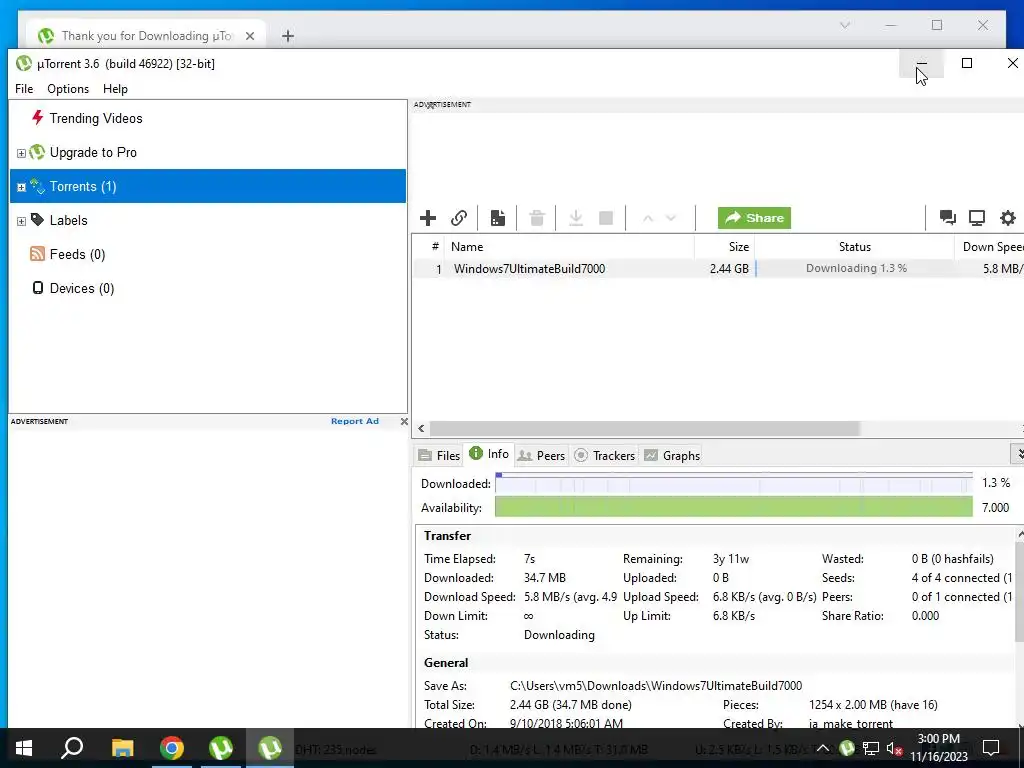This screenshot has width=1024, height=768.
Task: Click the Remove Torrent trash icon
Action: [537, 217]
